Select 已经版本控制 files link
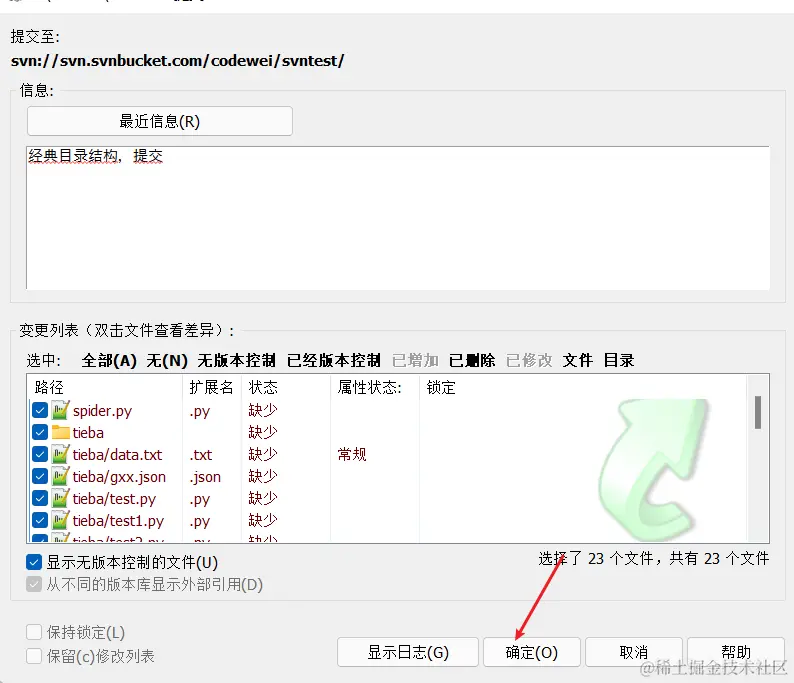The width and height of the screenshot is (794, 683). [334, 360]
